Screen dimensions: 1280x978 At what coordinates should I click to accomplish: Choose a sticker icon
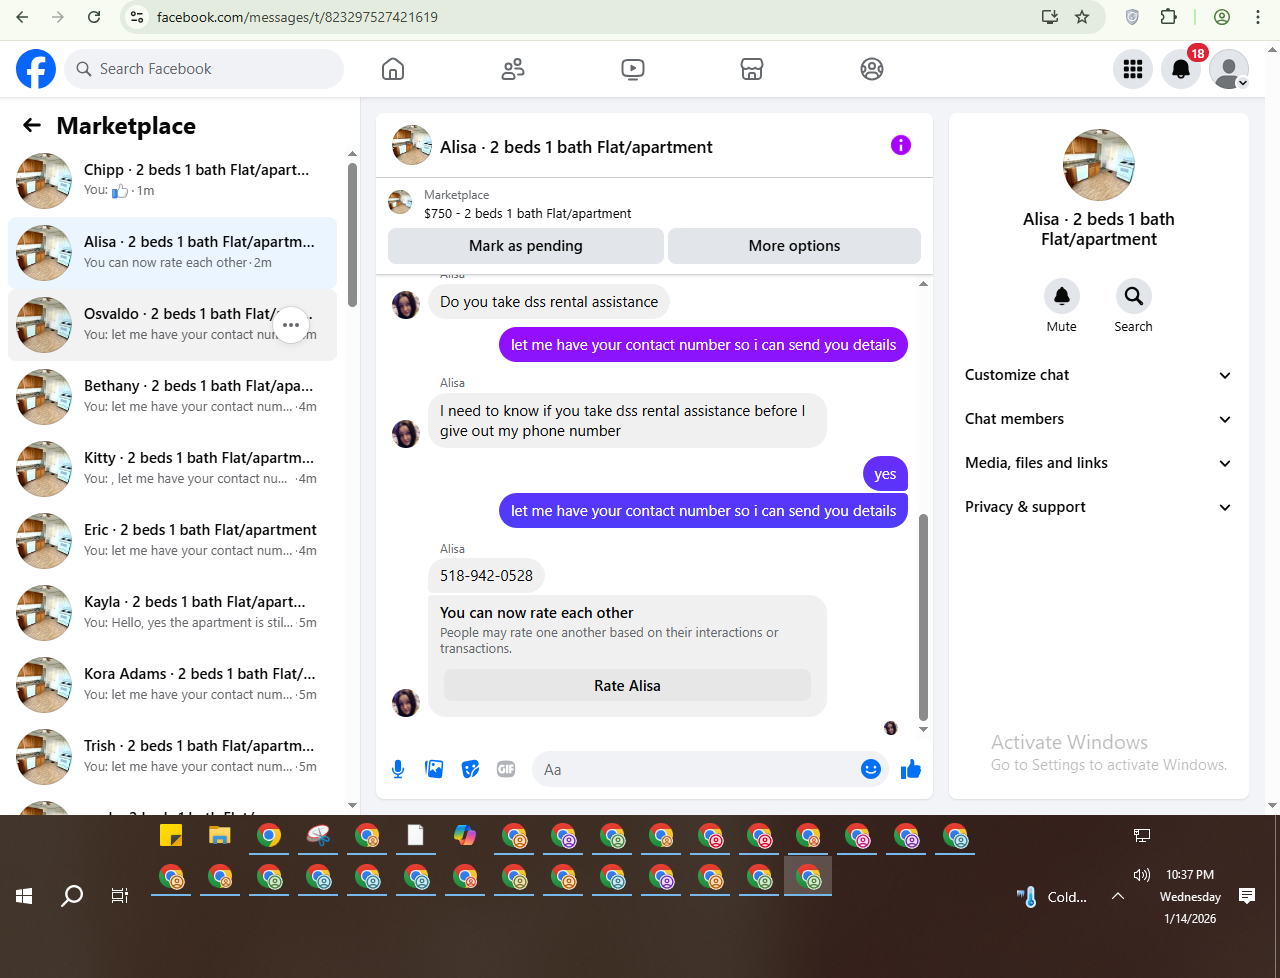point(470,769)
